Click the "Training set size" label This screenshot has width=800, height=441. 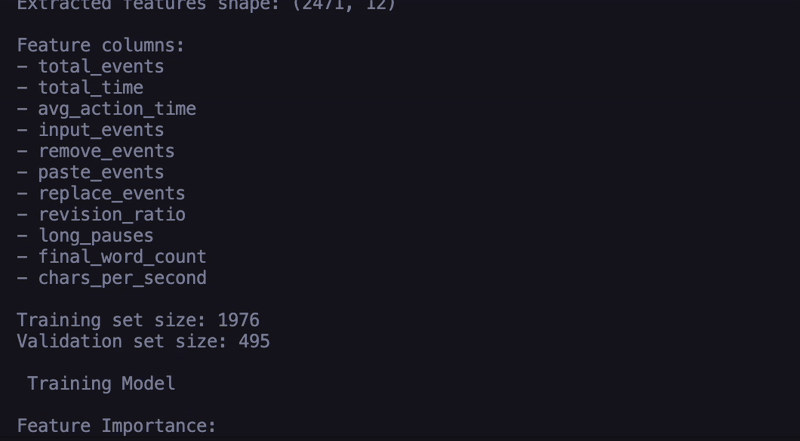click(106, 320)
